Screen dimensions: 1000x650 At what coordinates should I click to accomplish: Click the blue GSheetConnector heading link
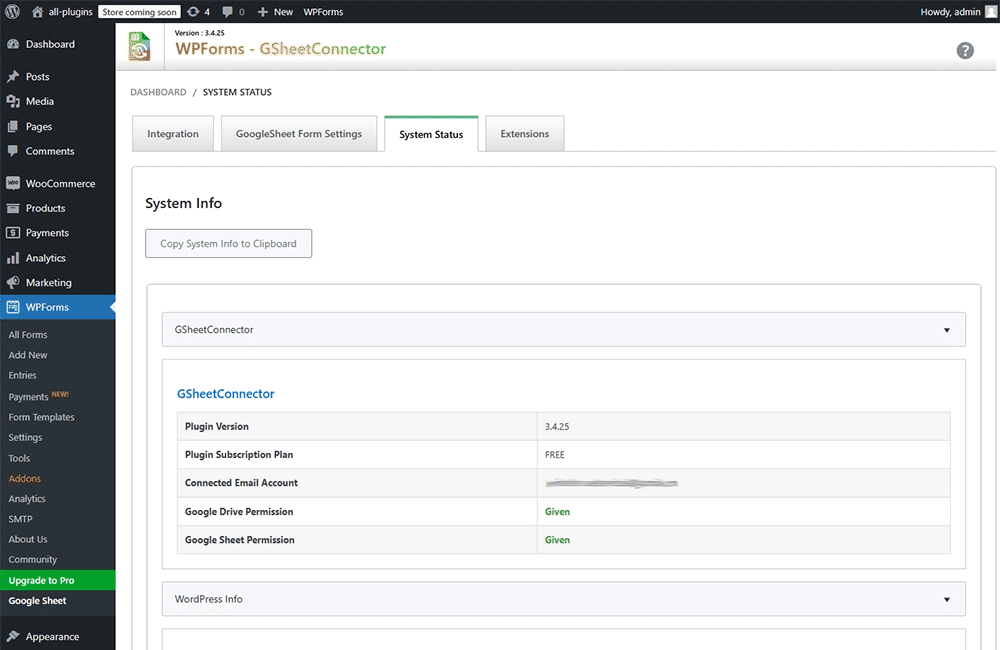coord(226,394)
